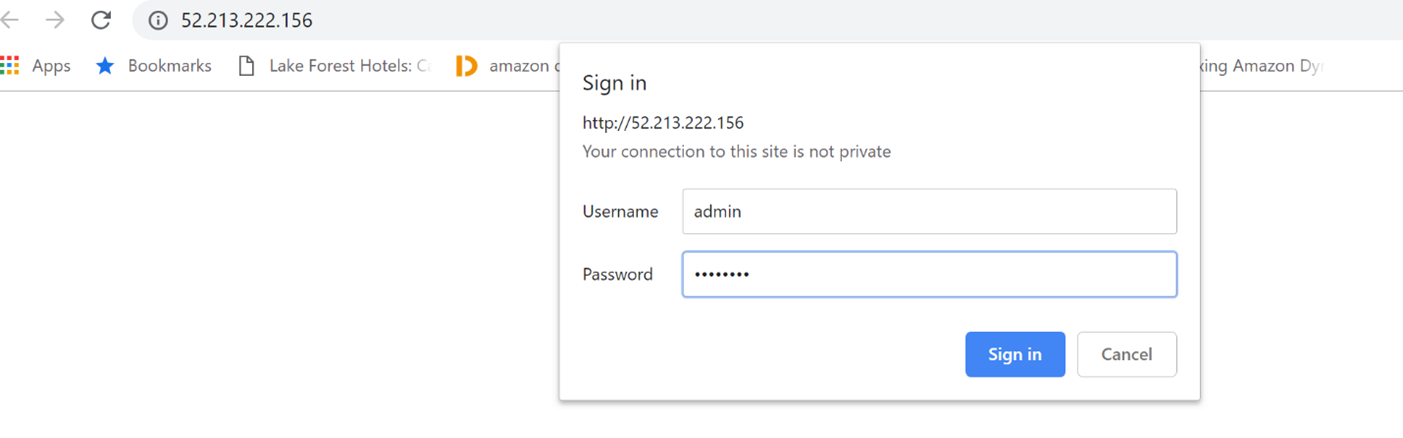Open the Lake Forest Hotels bookmark text
Screen dimensions: 1403x438
click(x=350, y=66)
